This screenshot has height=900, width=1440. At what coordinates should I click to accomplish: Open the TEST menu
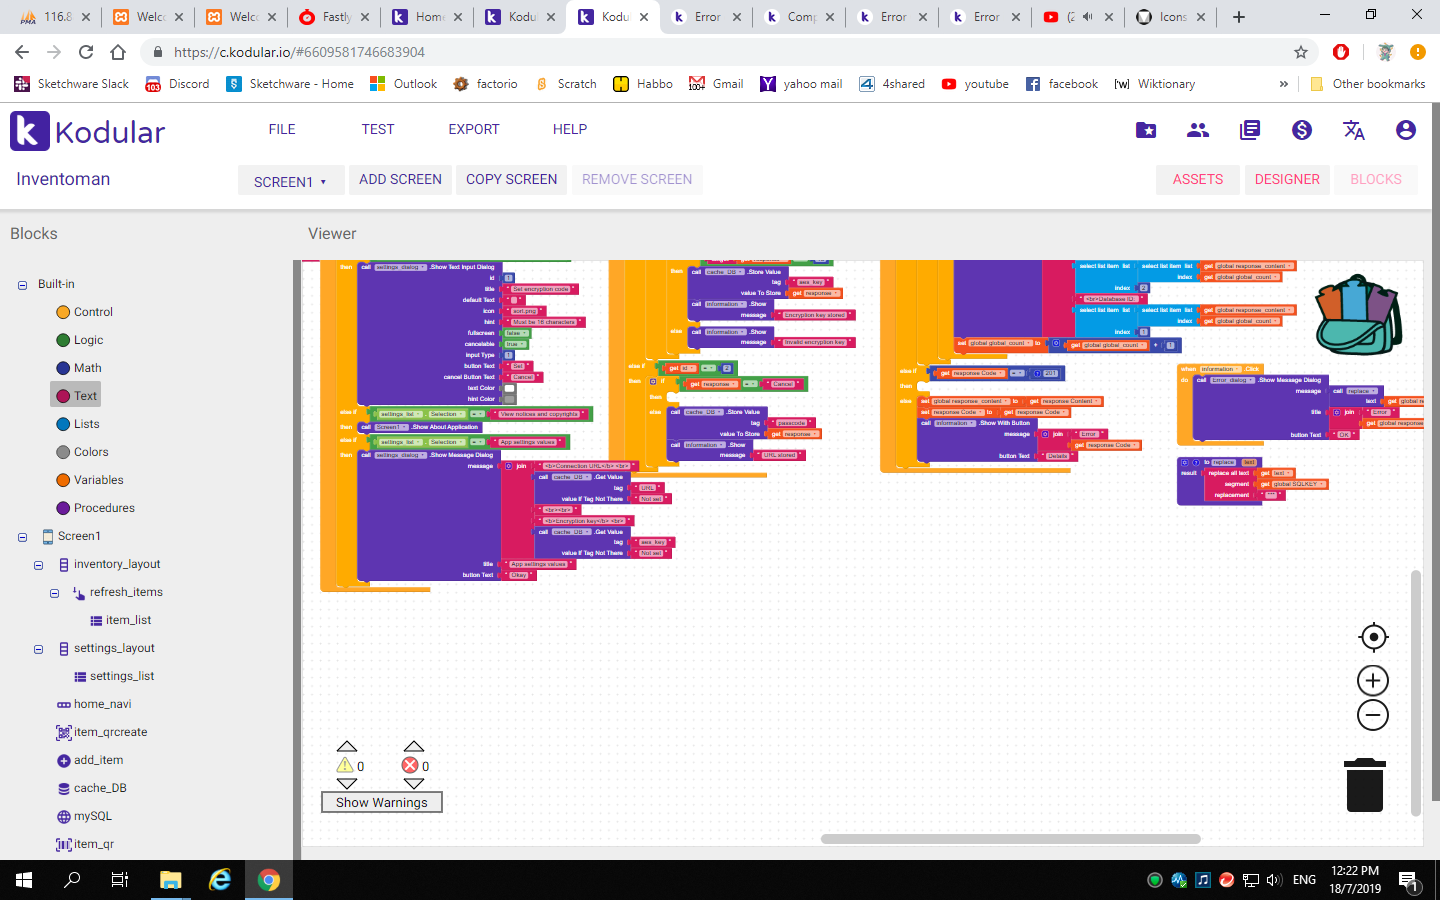coord(378,129)
